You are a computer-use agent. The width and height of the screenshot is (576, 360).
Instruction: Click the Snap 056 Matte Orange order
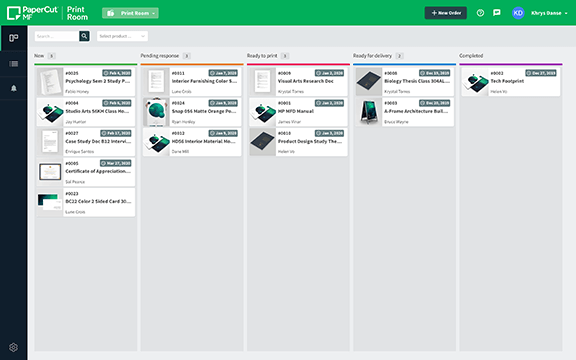coord(192,112)
